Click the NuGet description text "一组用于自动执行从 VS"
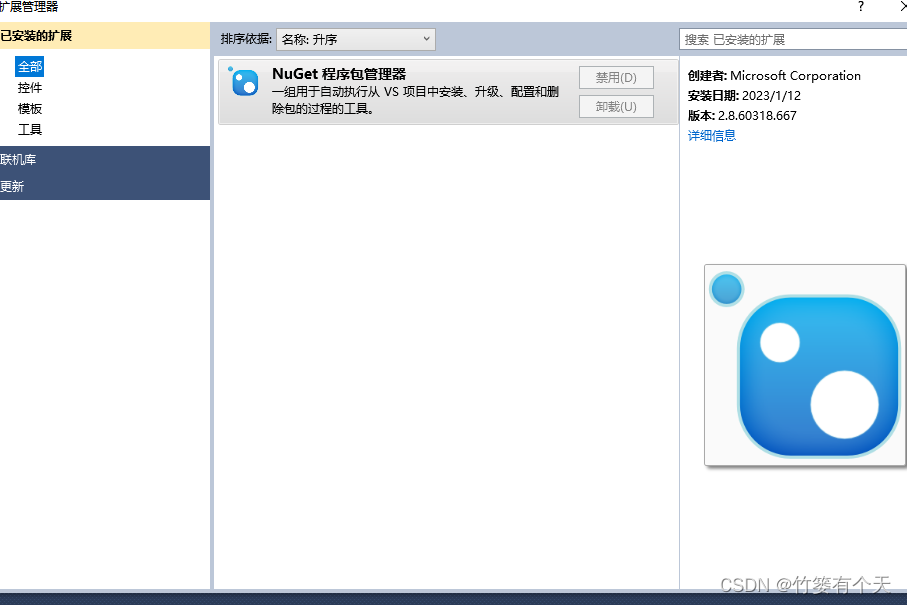The width and height of the screenshot is (907, 605). pyautogui.click(x=335, y=91)
